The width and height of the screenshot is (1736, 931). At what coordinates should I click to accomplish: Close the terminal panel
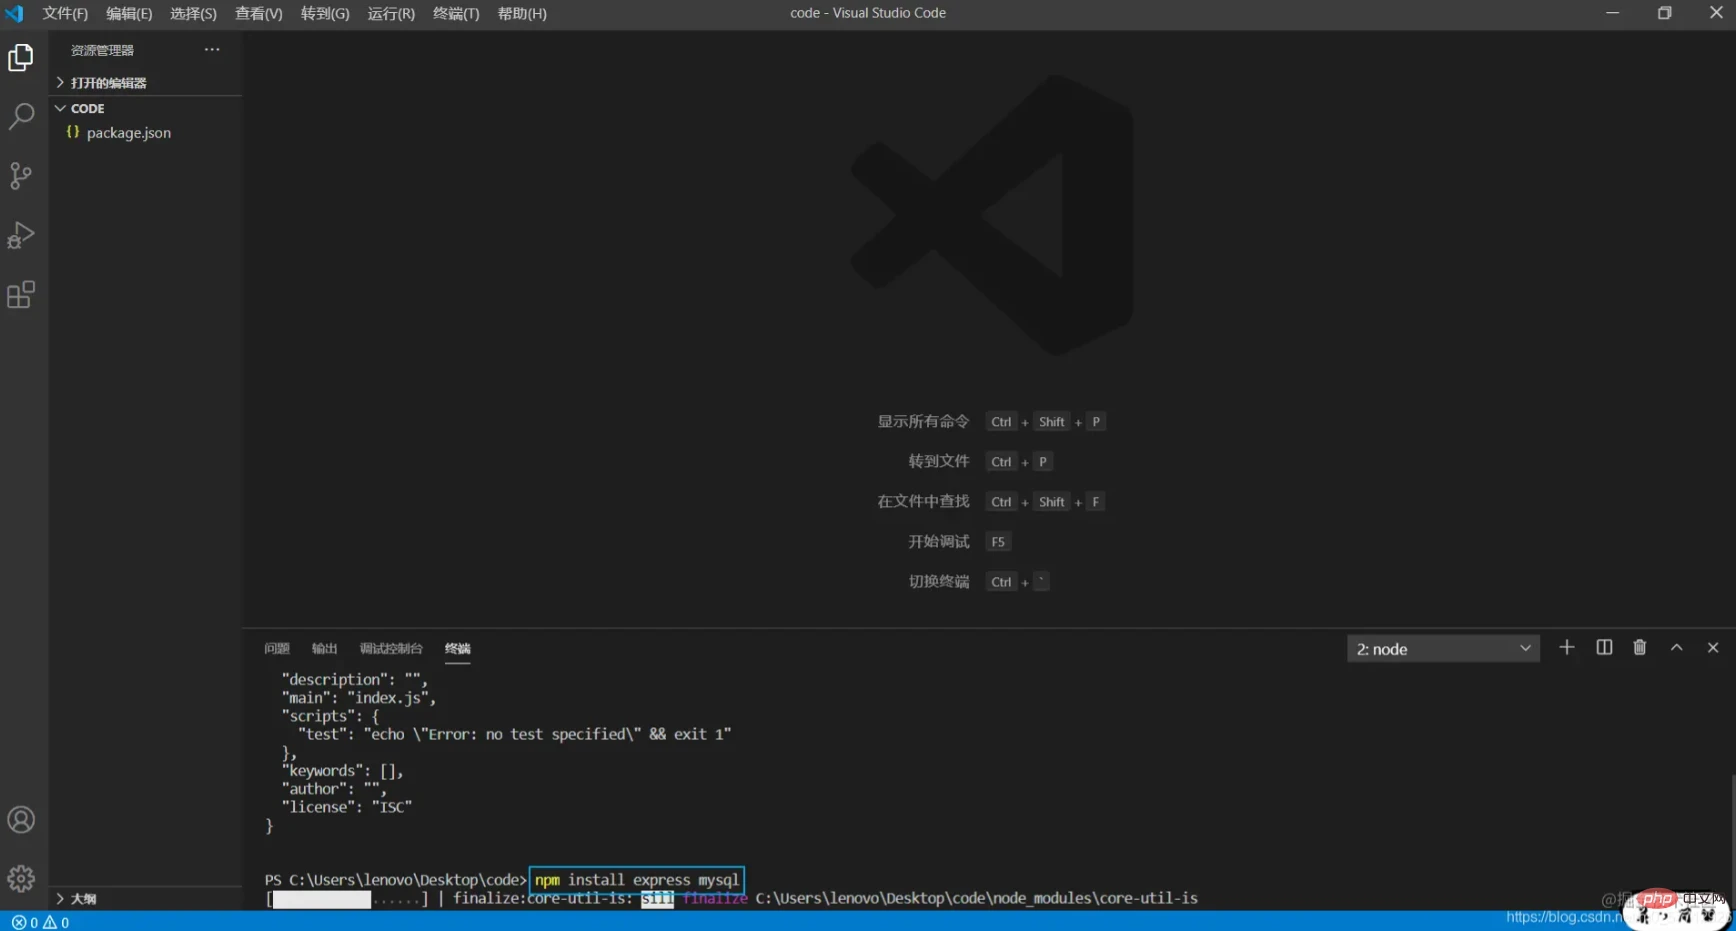coord(1713,648)
